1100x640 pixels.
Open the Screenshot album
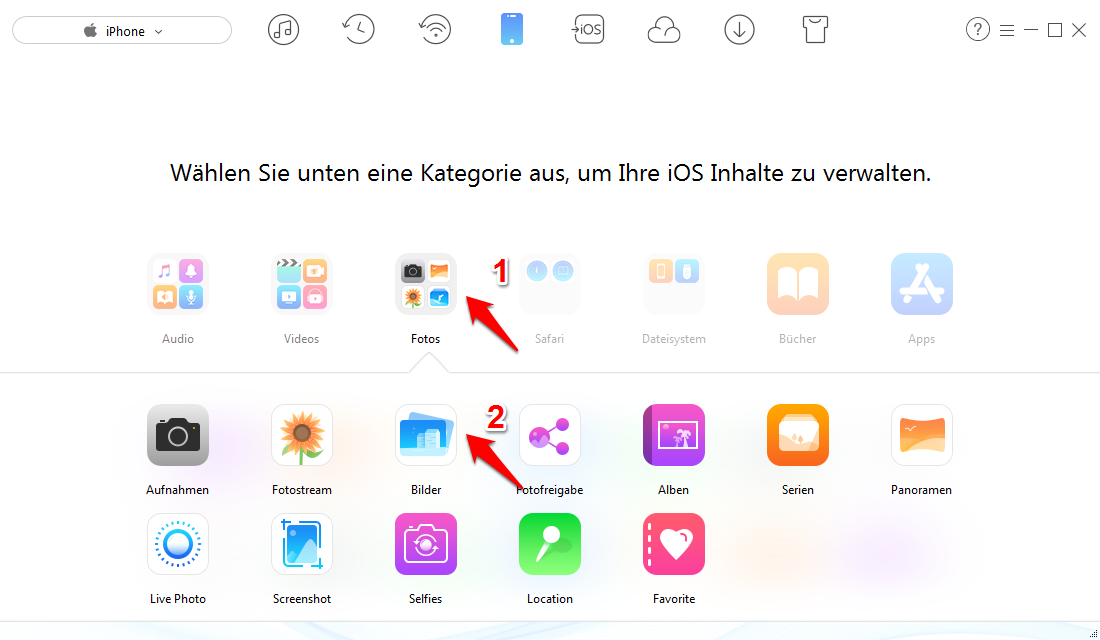[301, 544]
